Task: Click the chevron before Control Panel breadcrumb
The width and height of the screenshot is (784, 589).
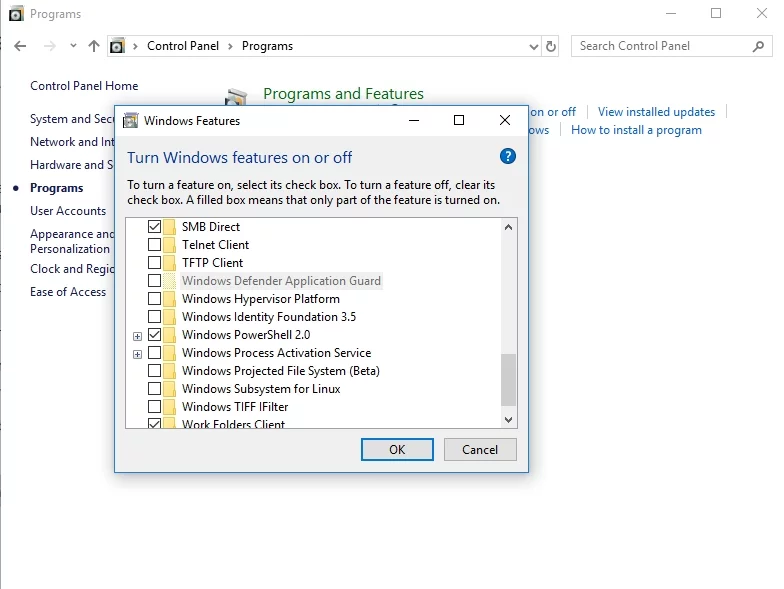Action: click(135, 46)
